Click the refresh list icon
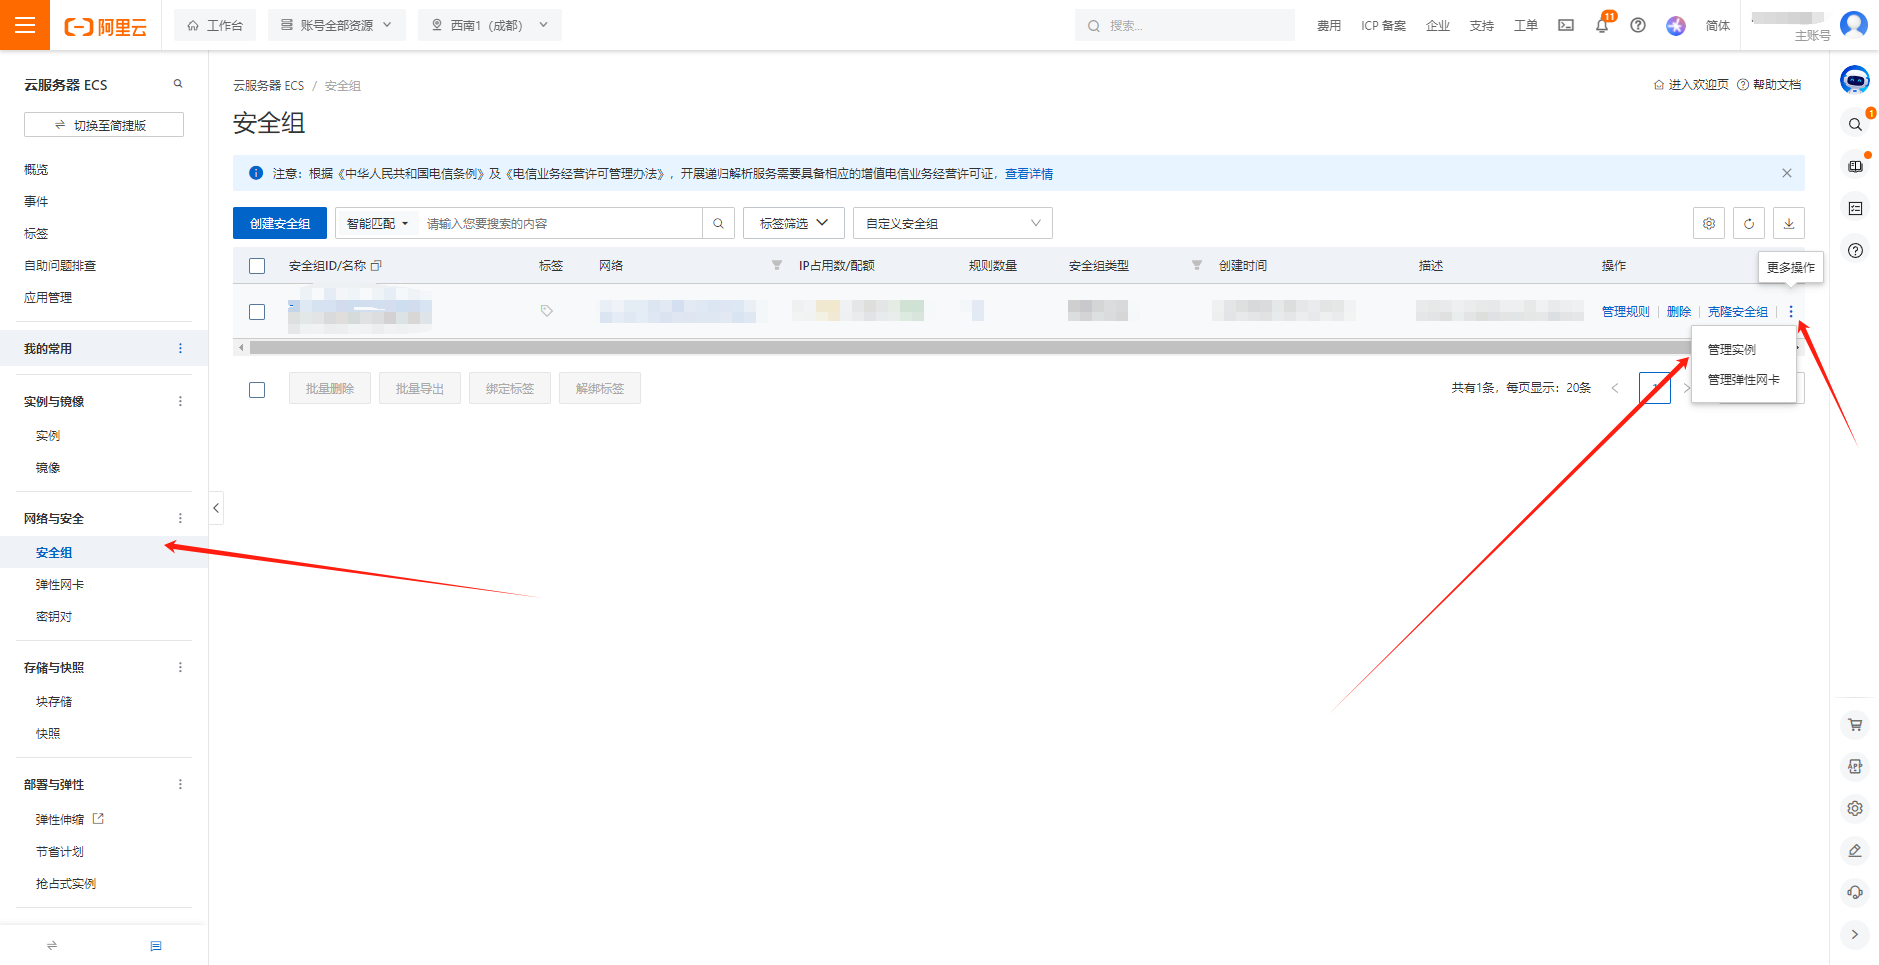The image size is (1879, 965). [x=1749, y=223]
